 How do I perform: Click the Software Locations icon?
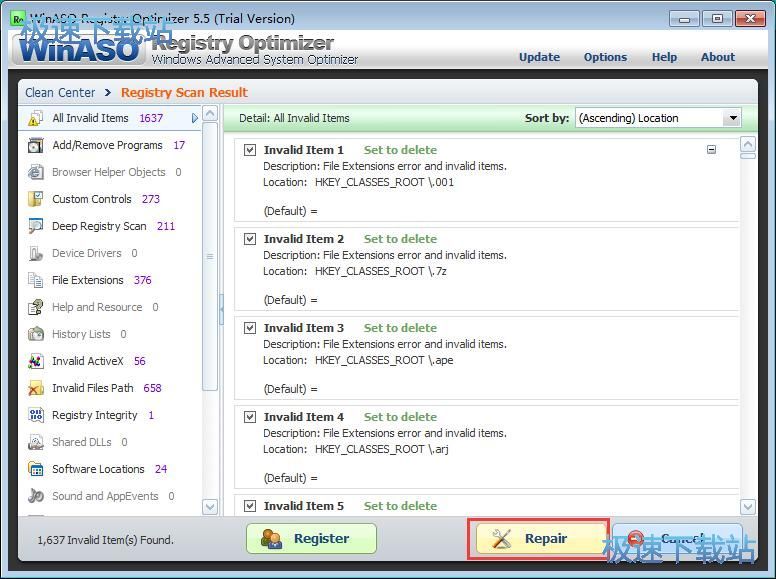pos(36,469)
